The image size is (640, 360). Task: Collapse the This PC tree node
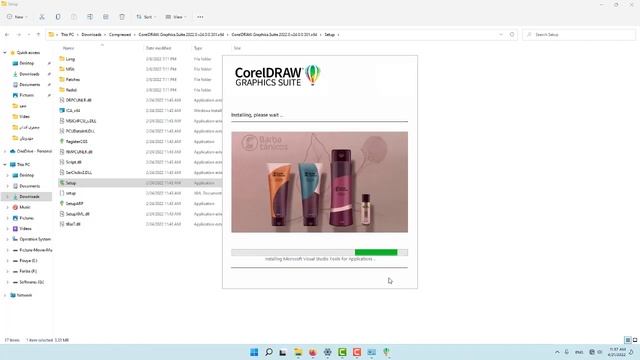click(5, 164)
